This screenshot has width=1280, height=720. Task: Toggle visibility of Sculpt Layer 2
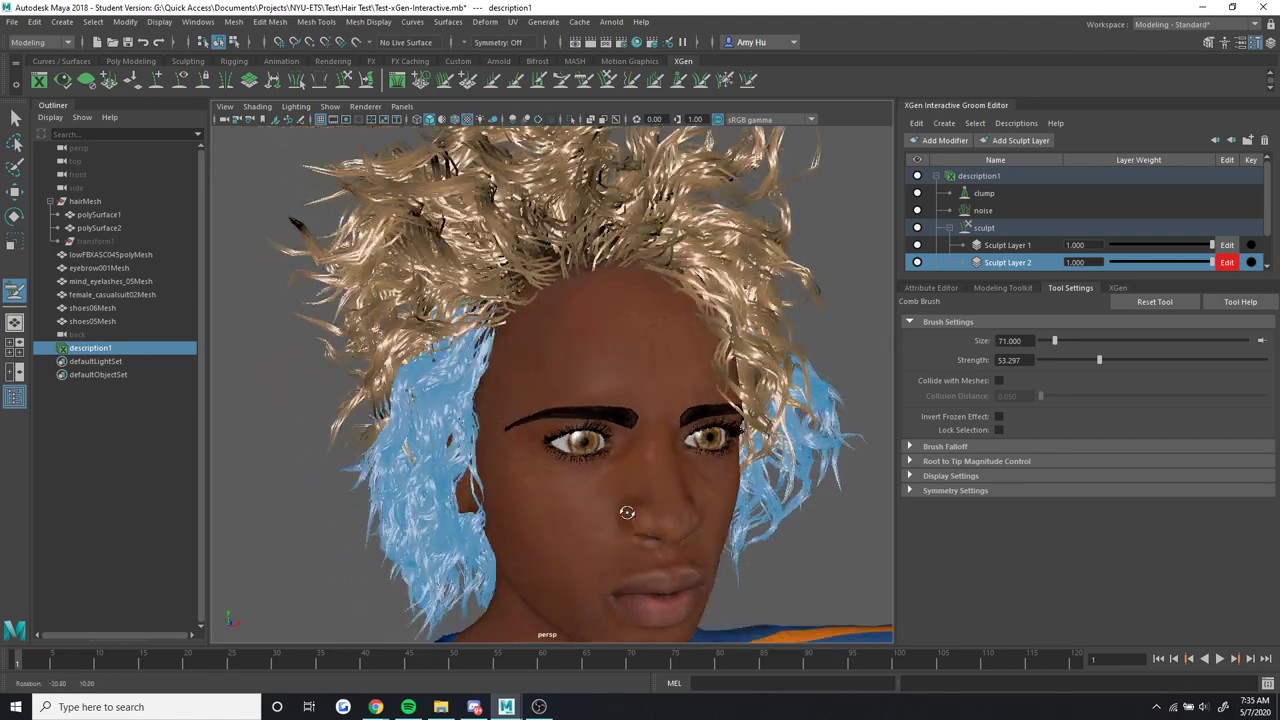pos(917,262)
